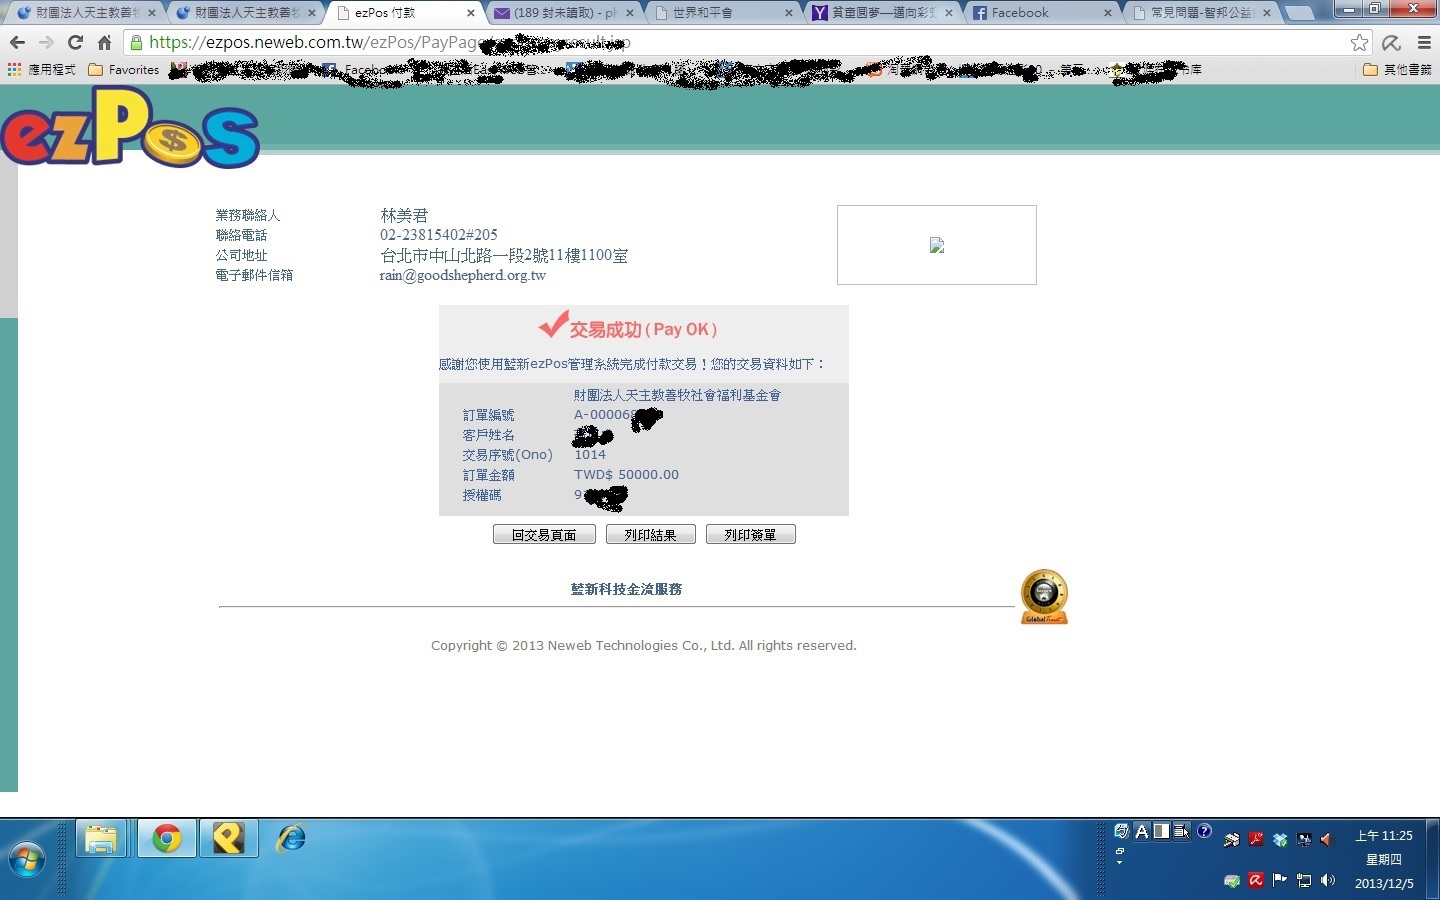The image size is (1440, 900).
Task: Open the Chrome home page button
Action: point(104,43)
